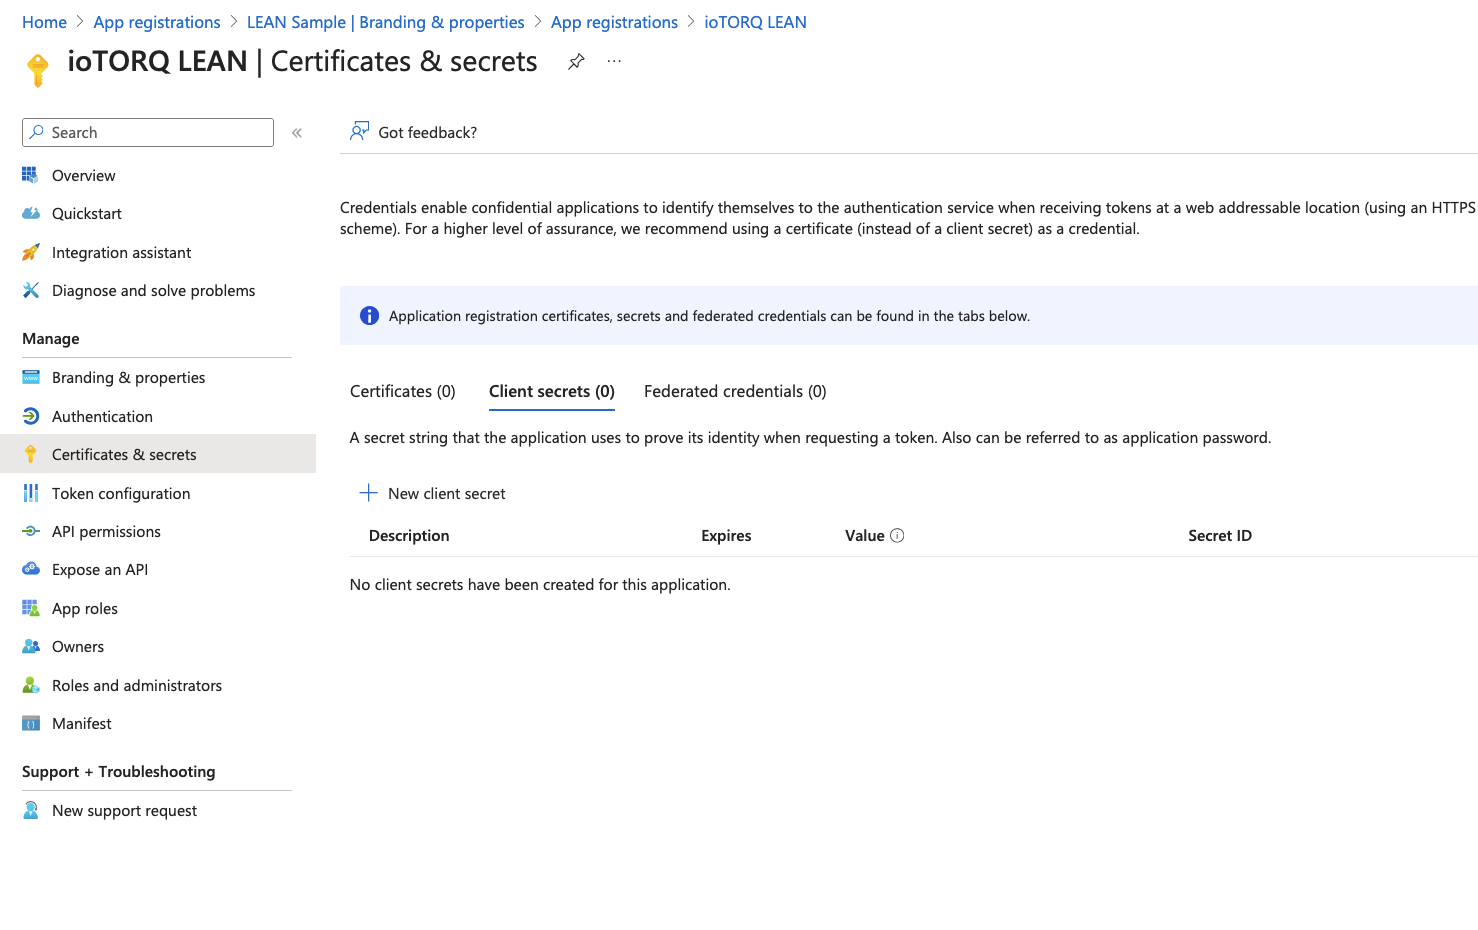1478x930 pixels.
Task: Go to API permissions
Action: click(x=106, y=532)
